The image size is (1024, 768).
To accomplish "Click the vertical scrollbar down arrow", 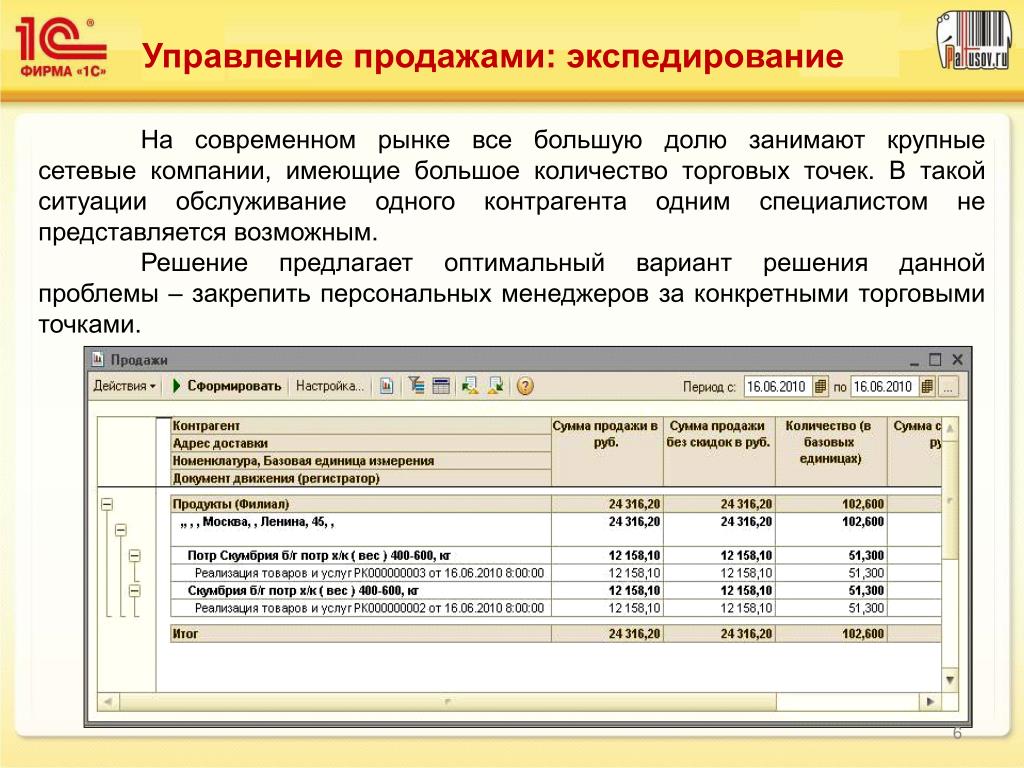I will 950,680.
